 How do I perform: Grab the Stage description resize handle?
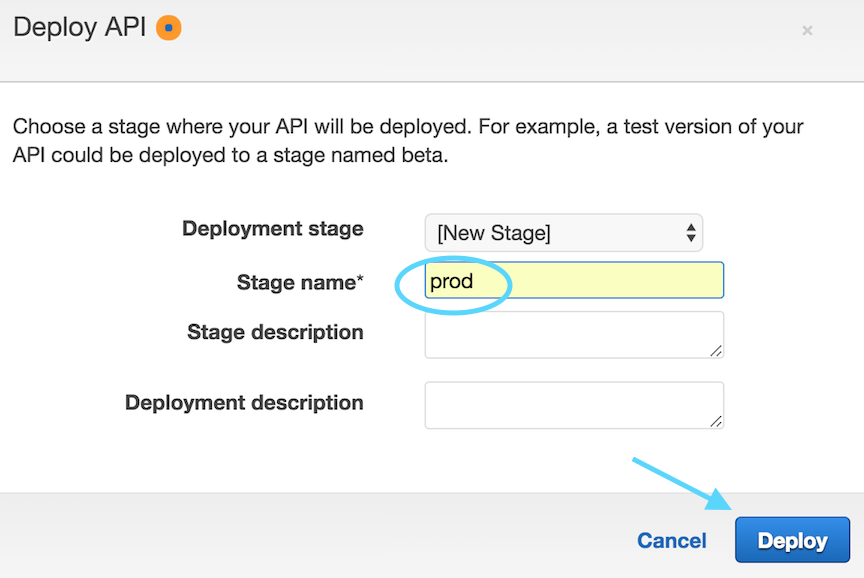(x=716, y=351)
